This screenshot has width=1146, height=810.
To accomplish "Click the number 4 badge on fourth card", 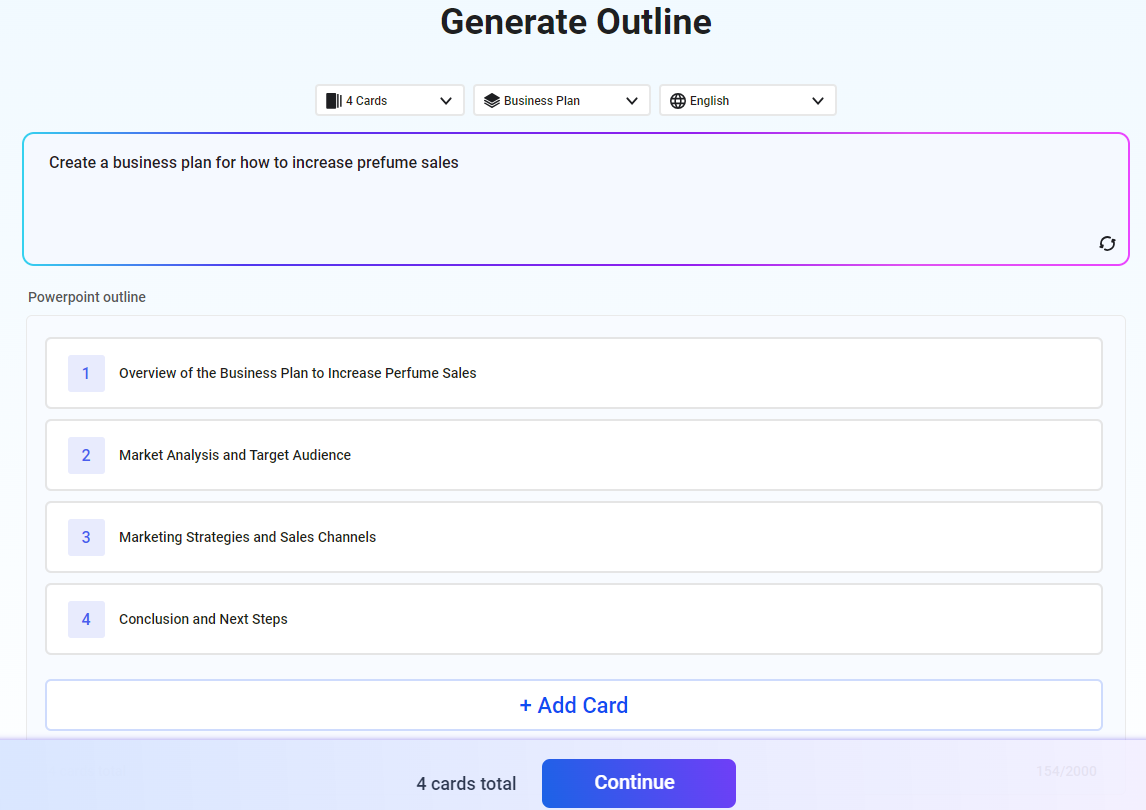I will pyautogui.click(x=86, y=619).
